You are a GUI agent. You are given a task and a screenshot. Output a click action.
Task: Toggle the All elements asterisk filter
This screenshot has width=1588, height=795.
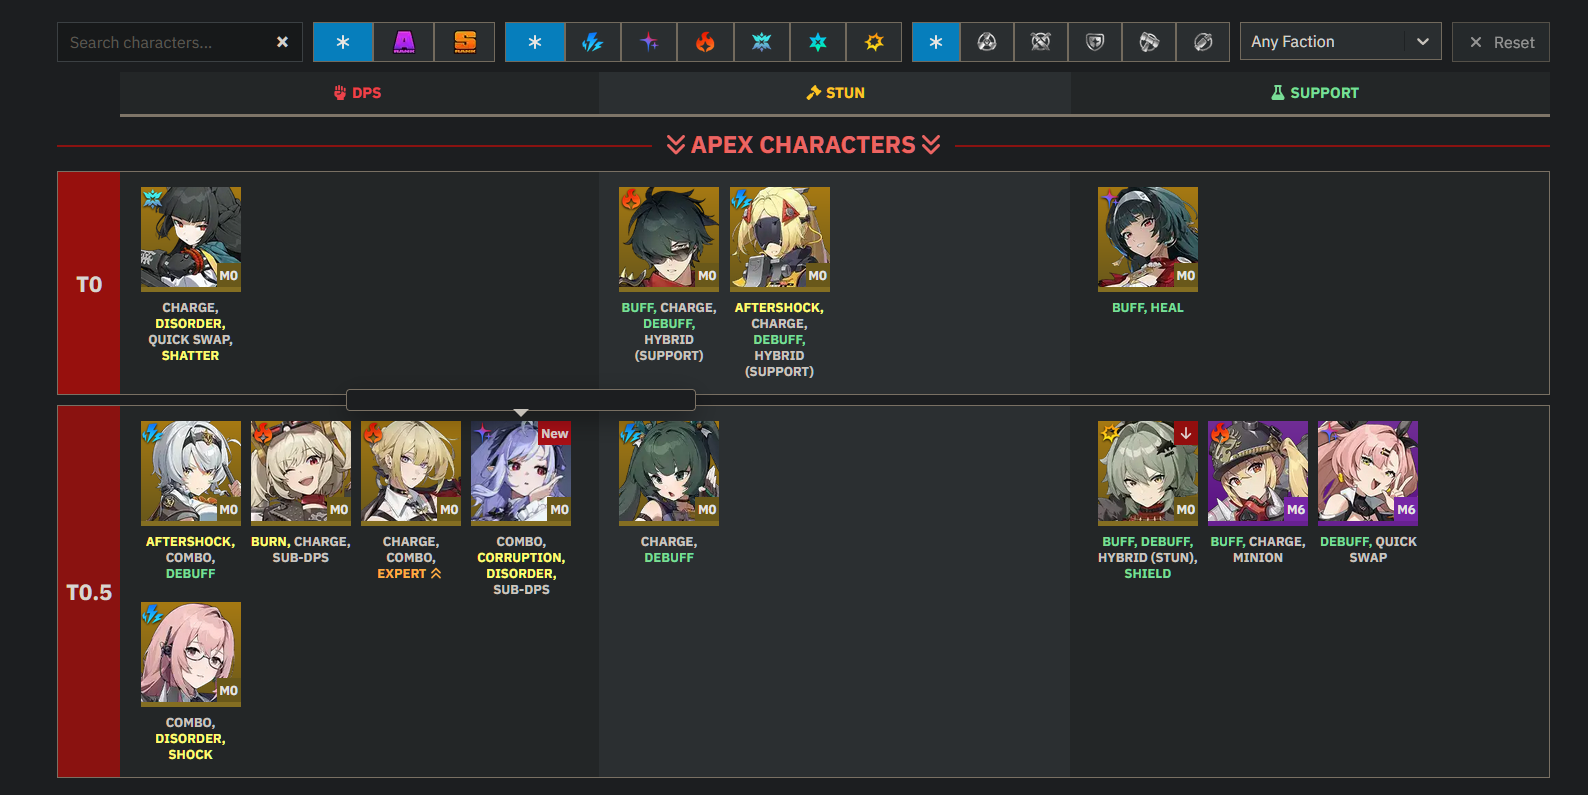[x=535, y=42]
